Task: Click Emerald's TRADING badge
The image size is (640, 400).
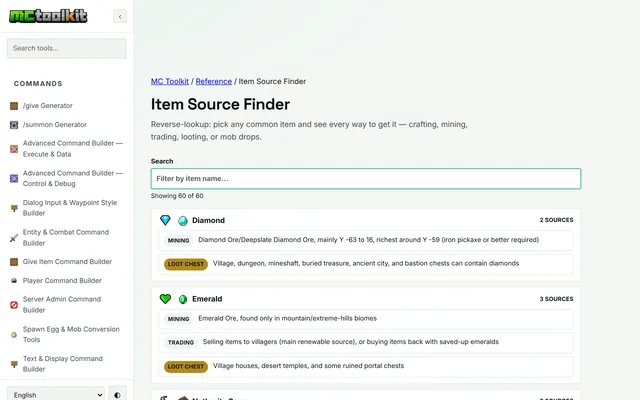Action: (x=181, y=342)
